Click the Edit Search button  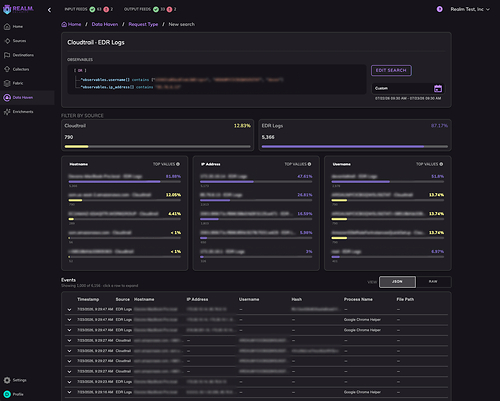click(x=391, y=70)
